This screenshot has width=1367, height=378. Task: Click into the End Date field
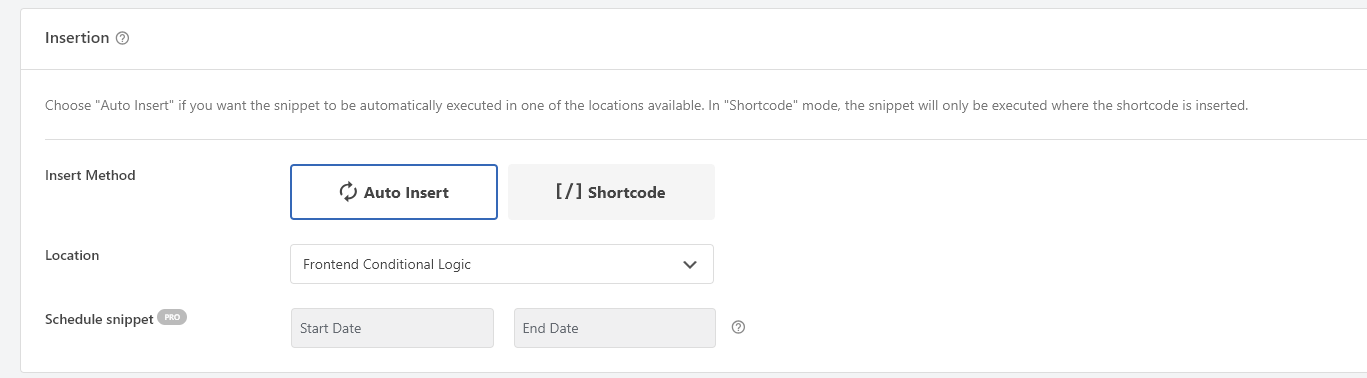(615, 328)
